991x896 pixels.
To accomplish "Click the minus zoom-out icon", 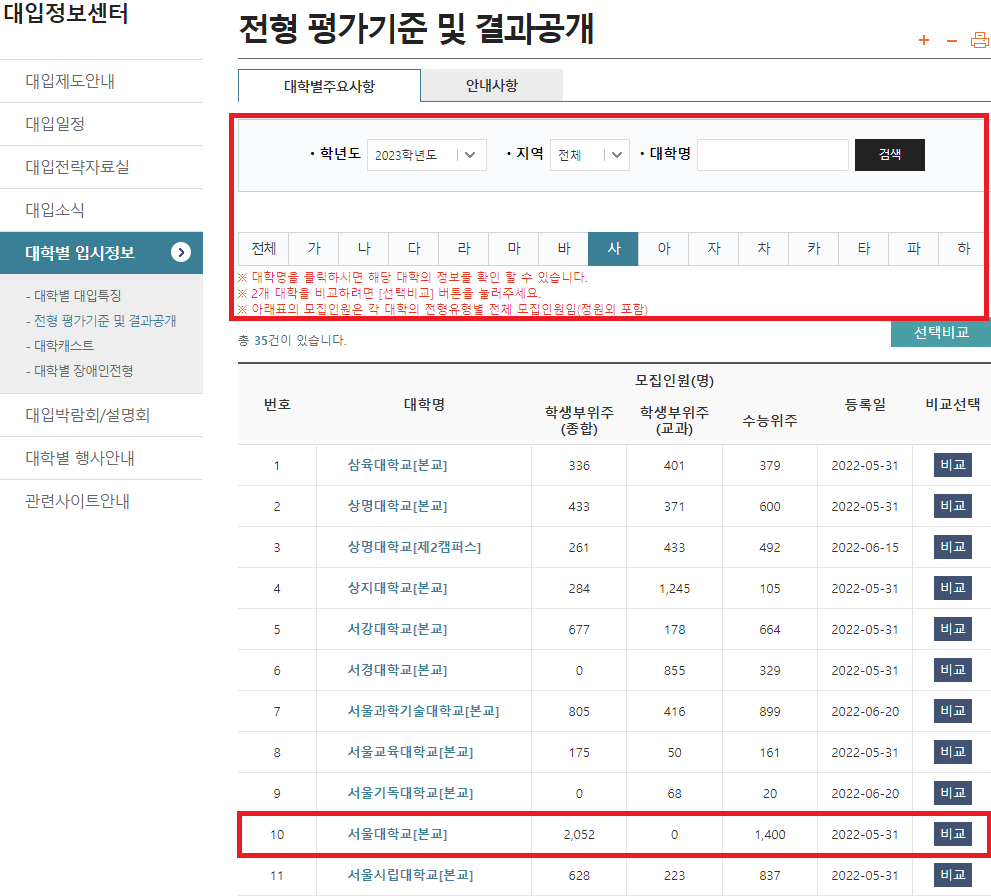I will coord(951,41).
